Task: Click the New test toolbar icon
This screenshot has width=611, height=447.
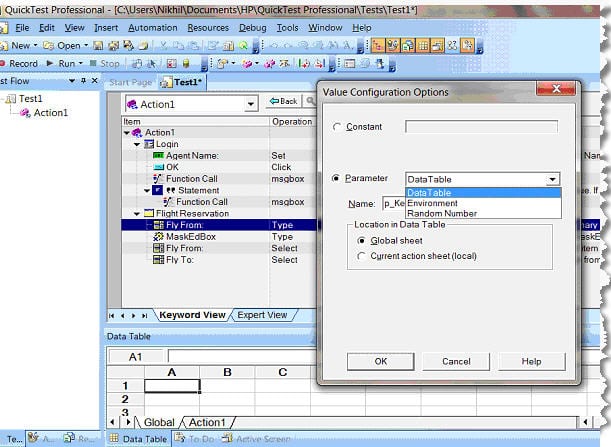Action: (4, 46)
